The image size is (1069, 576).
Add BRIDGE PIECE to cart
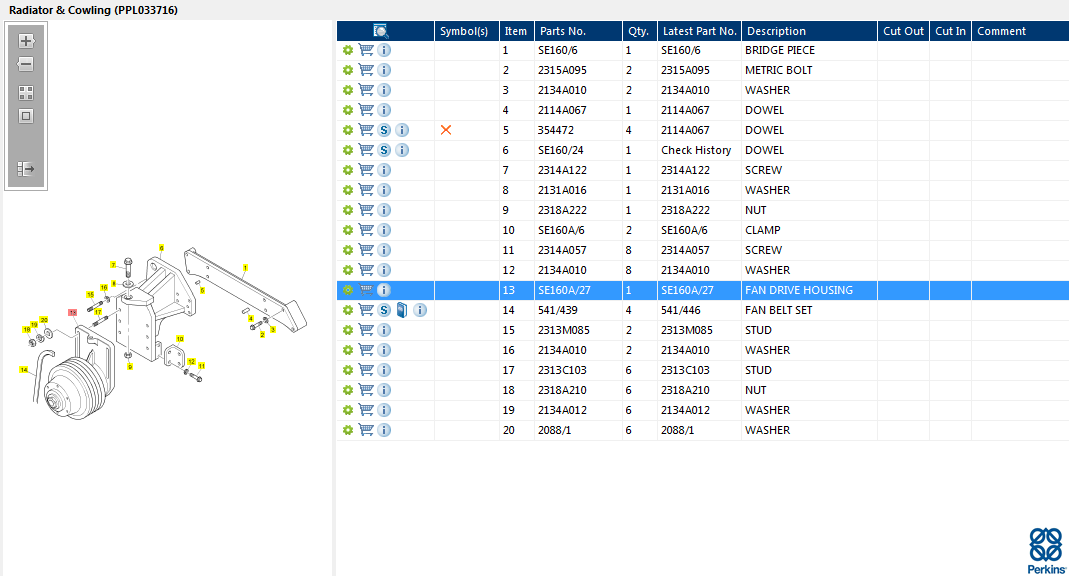366,50
